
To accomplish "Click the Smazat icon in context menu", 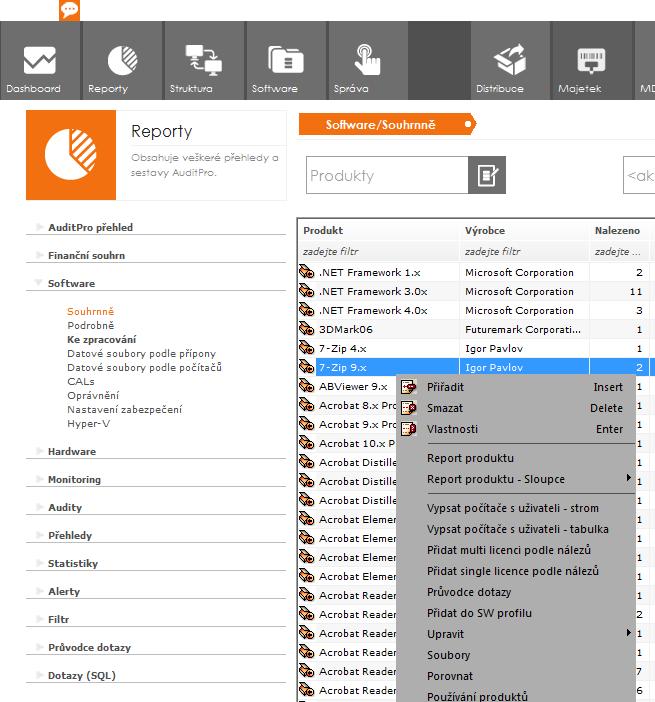I will [408, 408].
